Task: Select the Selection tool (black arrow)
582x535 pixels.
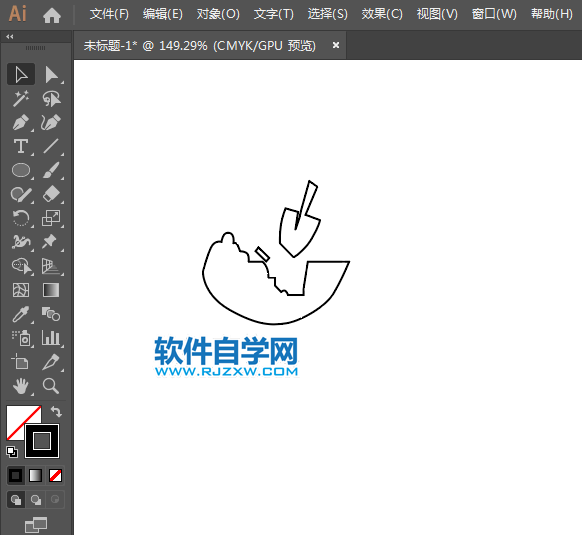Action: tap(21, 74)
